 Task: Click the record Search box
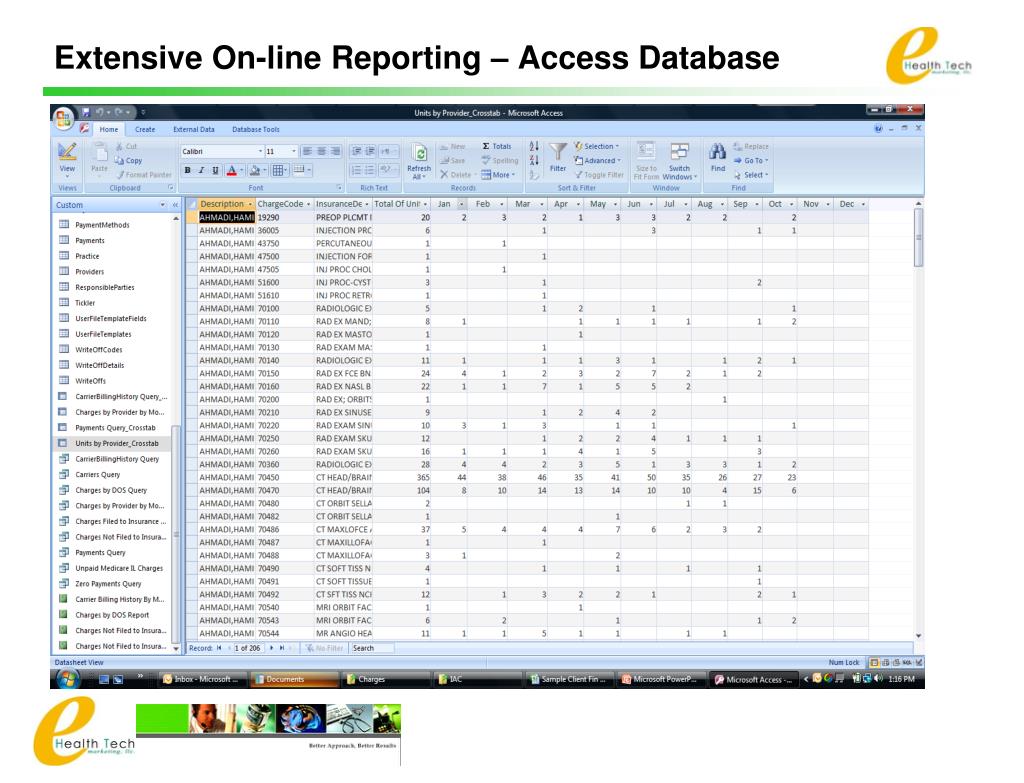tap(370, 648)
